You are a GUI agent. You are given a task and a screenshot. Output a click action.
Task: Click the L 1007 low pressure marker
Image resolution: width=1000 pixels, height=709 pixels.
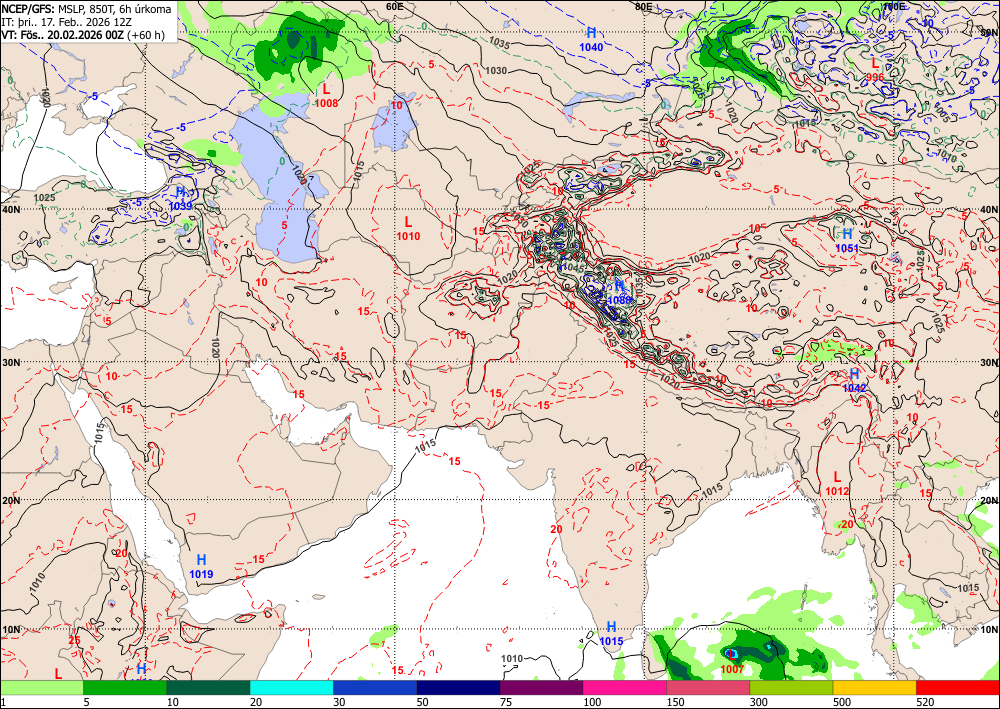[732, 661]
